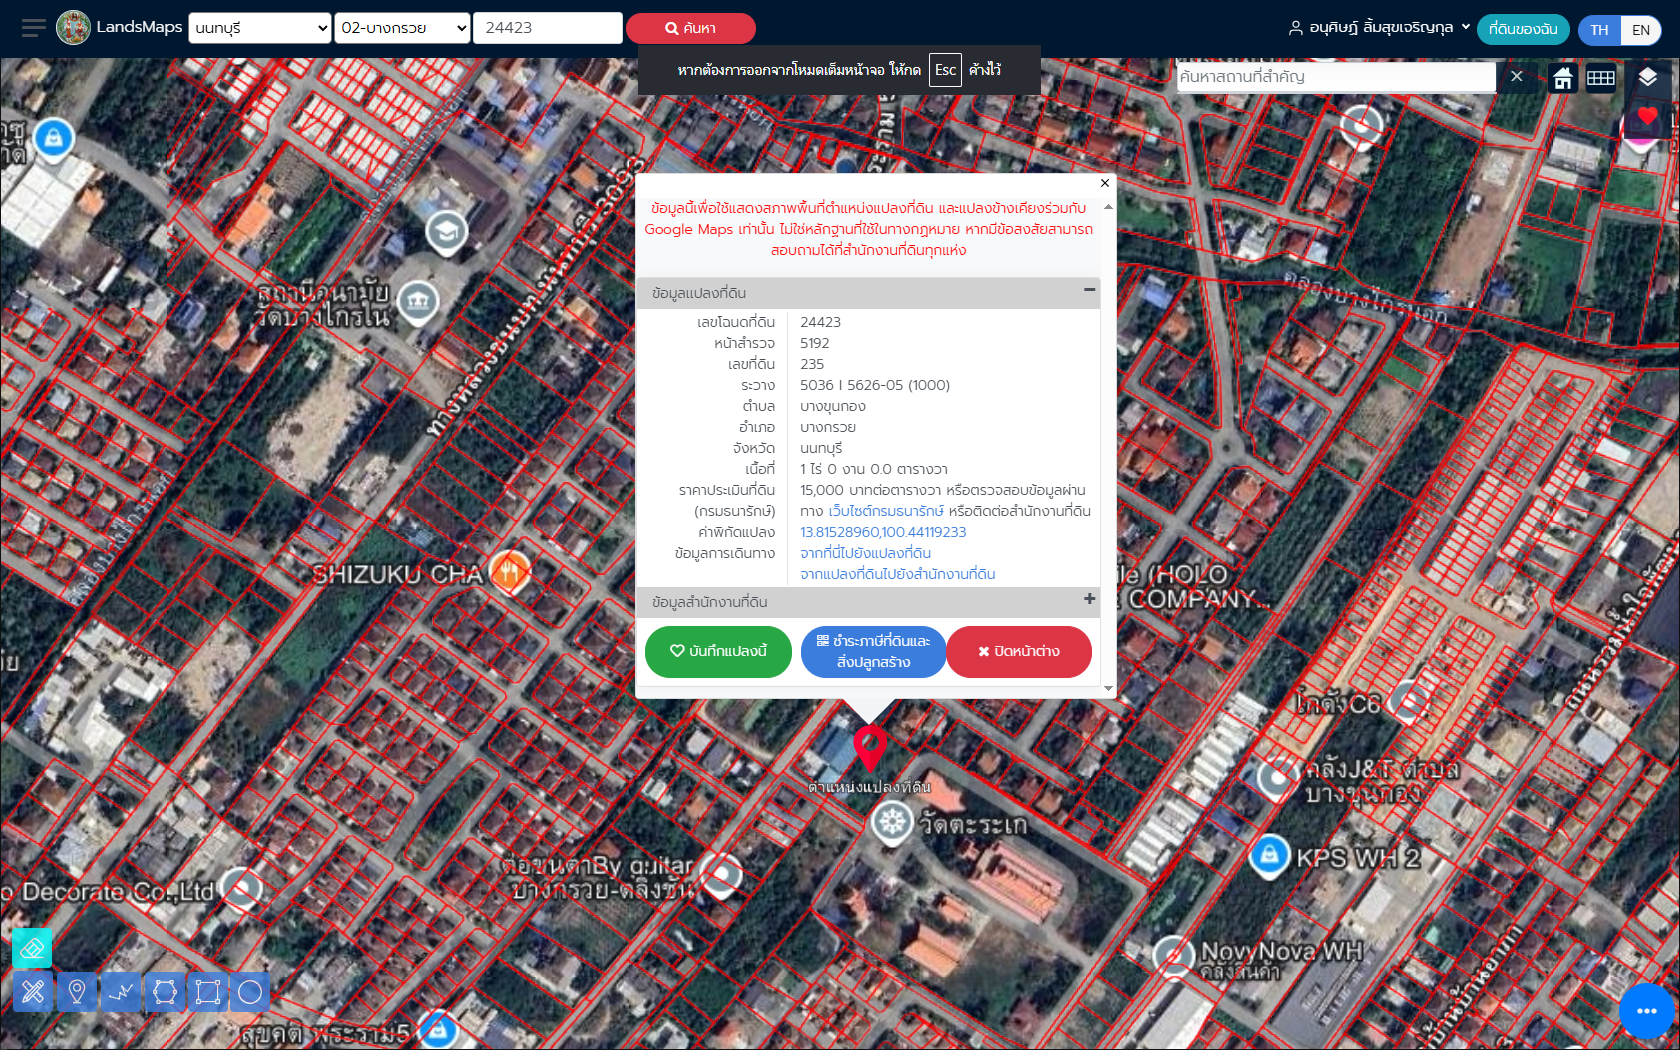Image resolution: width=1680 pixels, height=1050 pixels.
Task: Open the user account menu
Action: pyautogui.click(x=1379, y=28)
